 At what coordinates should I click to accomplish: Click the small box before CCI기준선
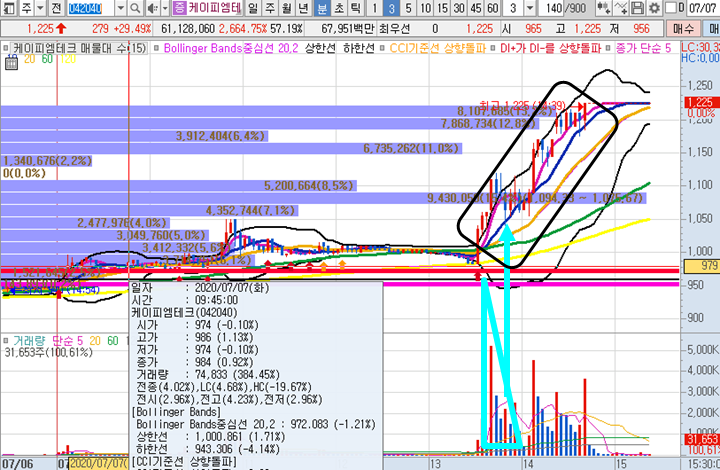382,48
